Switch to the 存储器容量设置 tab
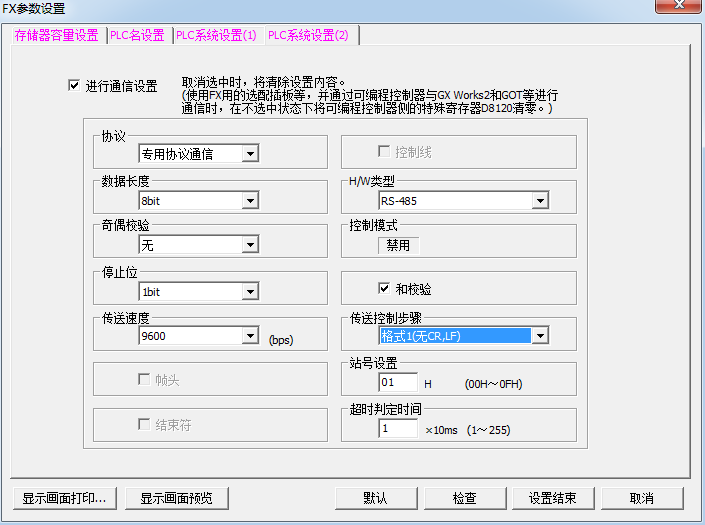This screenshot has width=705, height=525. coord(56,35)
